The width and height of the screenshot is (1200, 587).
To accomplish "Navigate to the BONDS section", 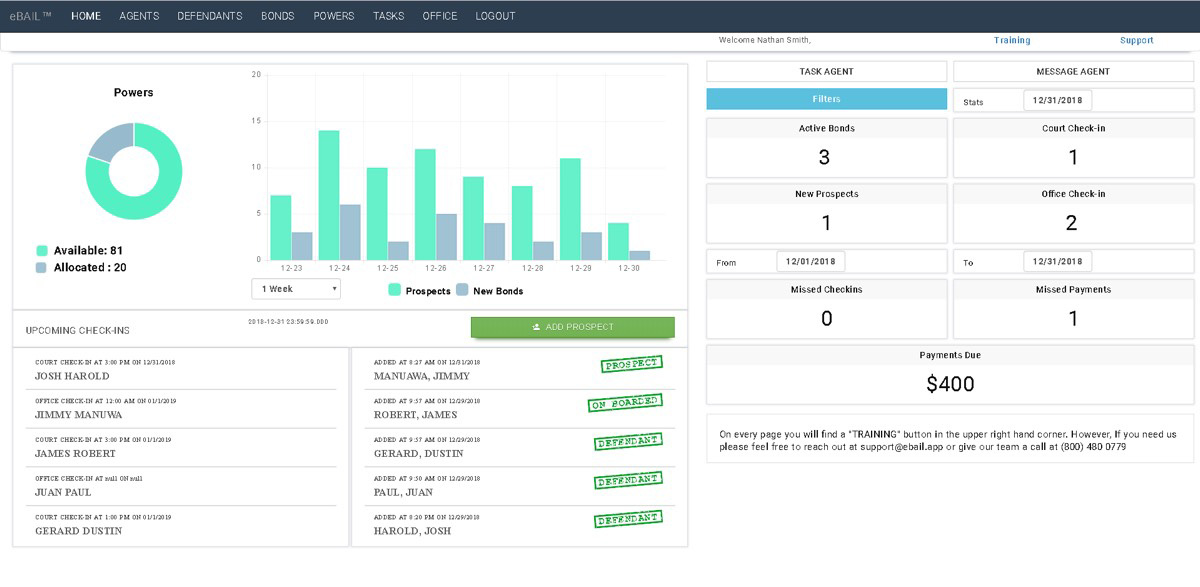I will (277, 15).
